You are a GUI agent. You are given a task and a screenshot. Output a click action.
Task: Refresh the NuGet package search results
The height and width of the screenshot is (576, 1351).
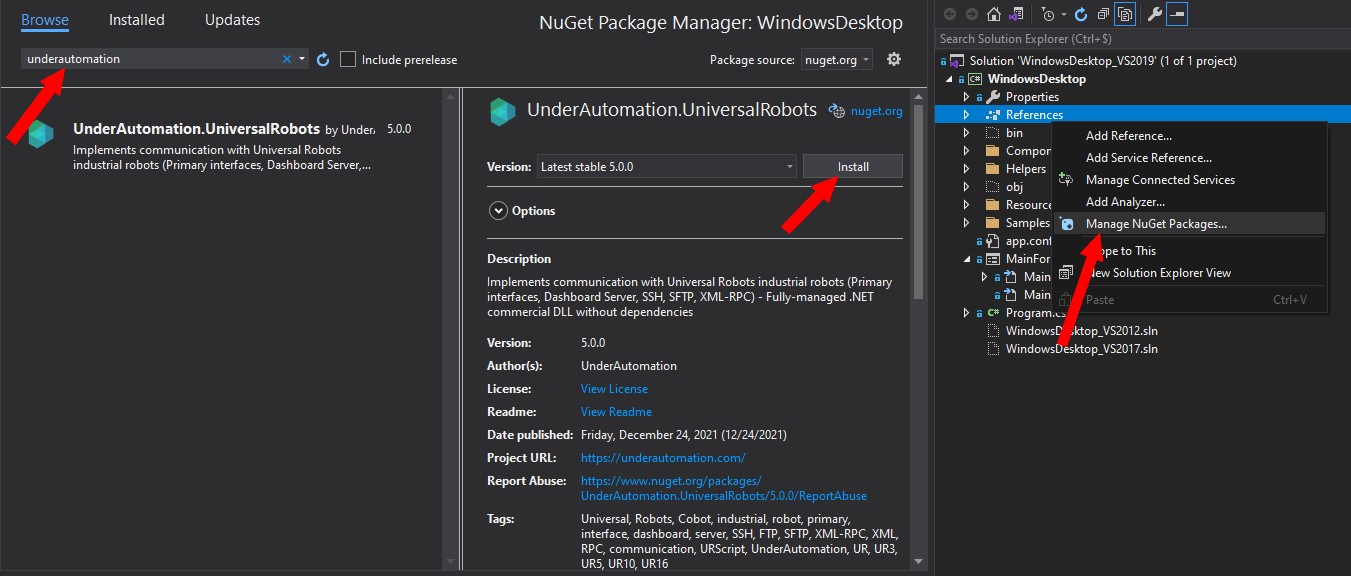(323, 60)
